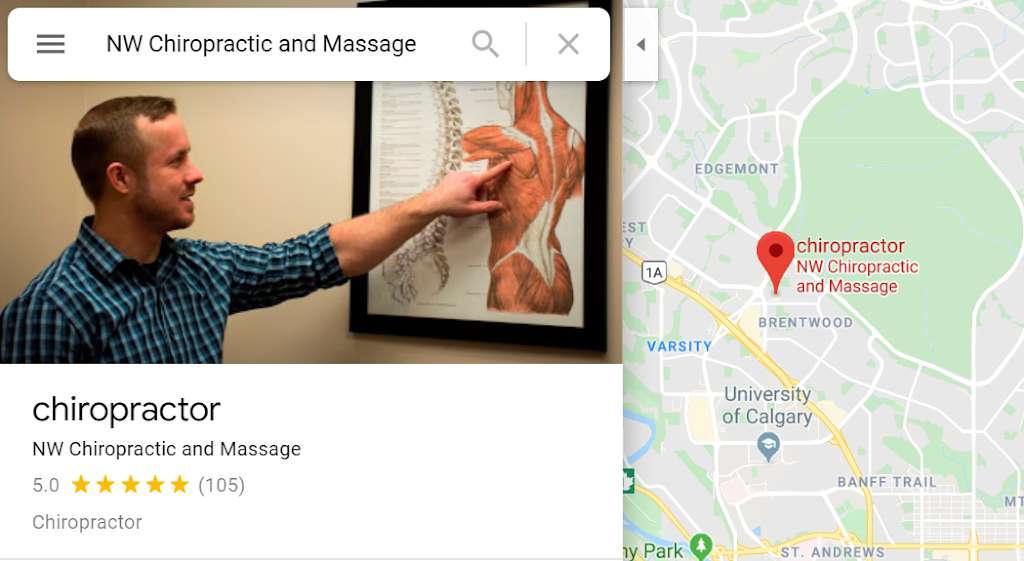The image size is (1024, 561).
Task: Collapse the side panel arrow
Action: (641, 44)
